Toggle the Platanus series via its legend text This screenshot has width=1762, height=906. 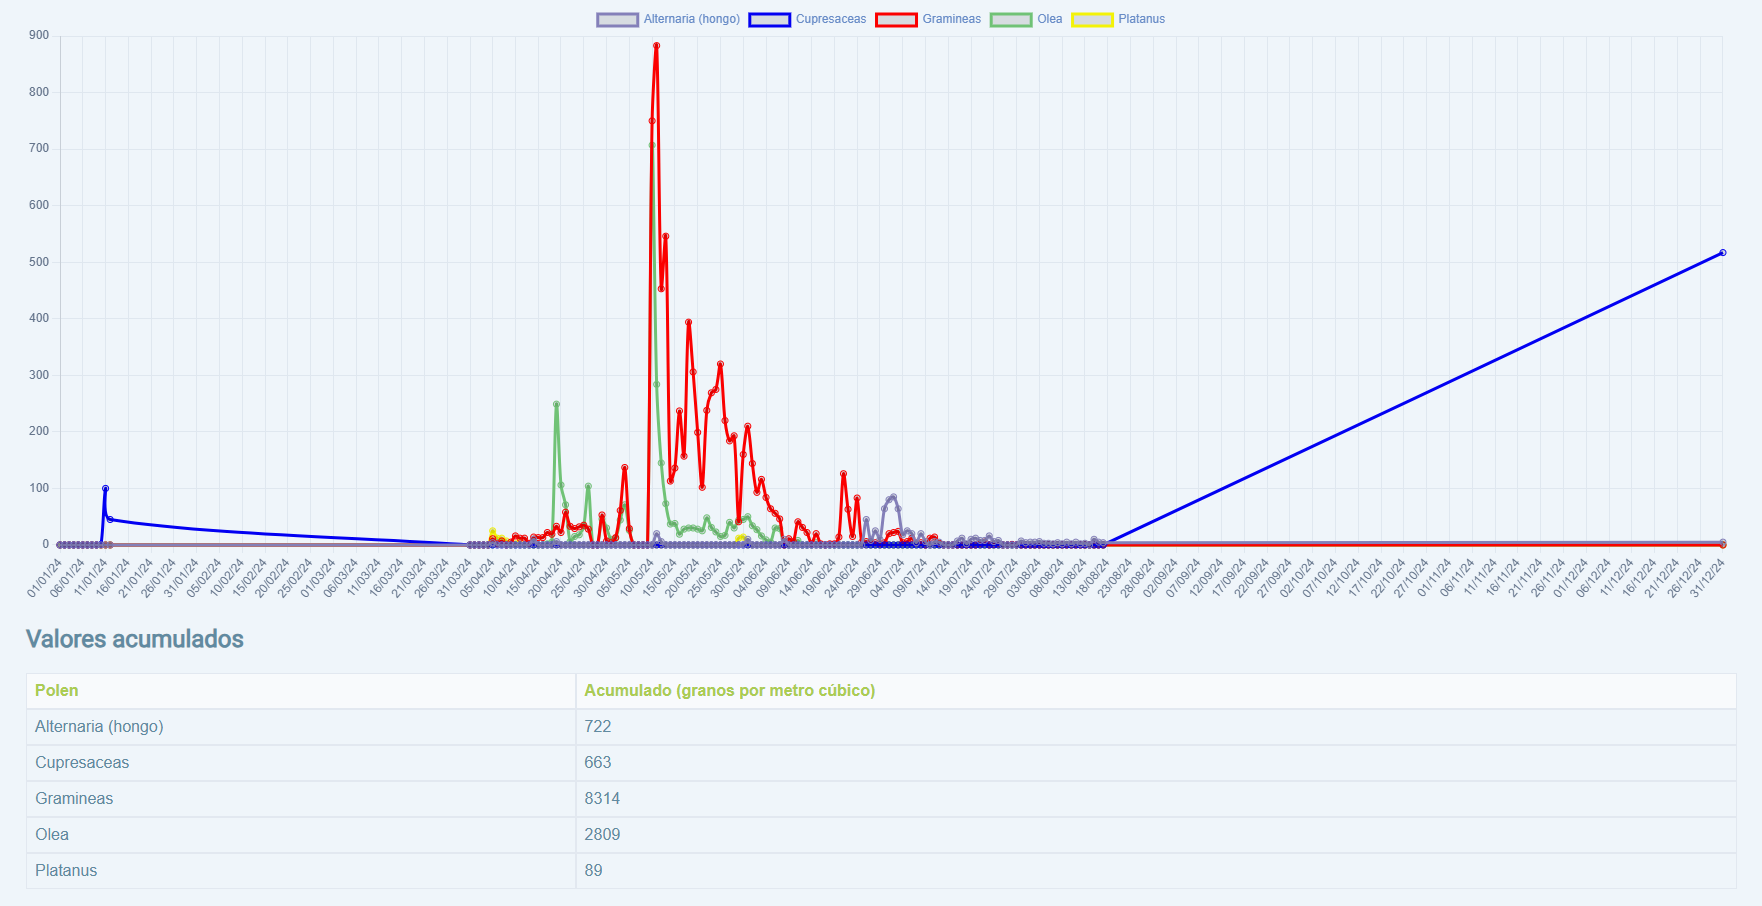pyautogui.click(x=1141, y=20)
